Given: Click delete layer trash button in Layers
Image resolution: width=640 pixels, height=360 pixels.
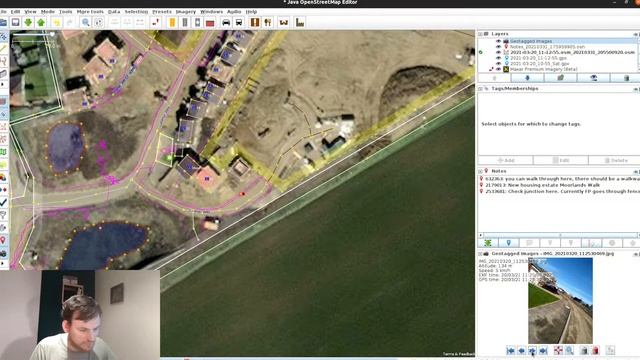Looking at the screenshot, I should coord(627,78).
